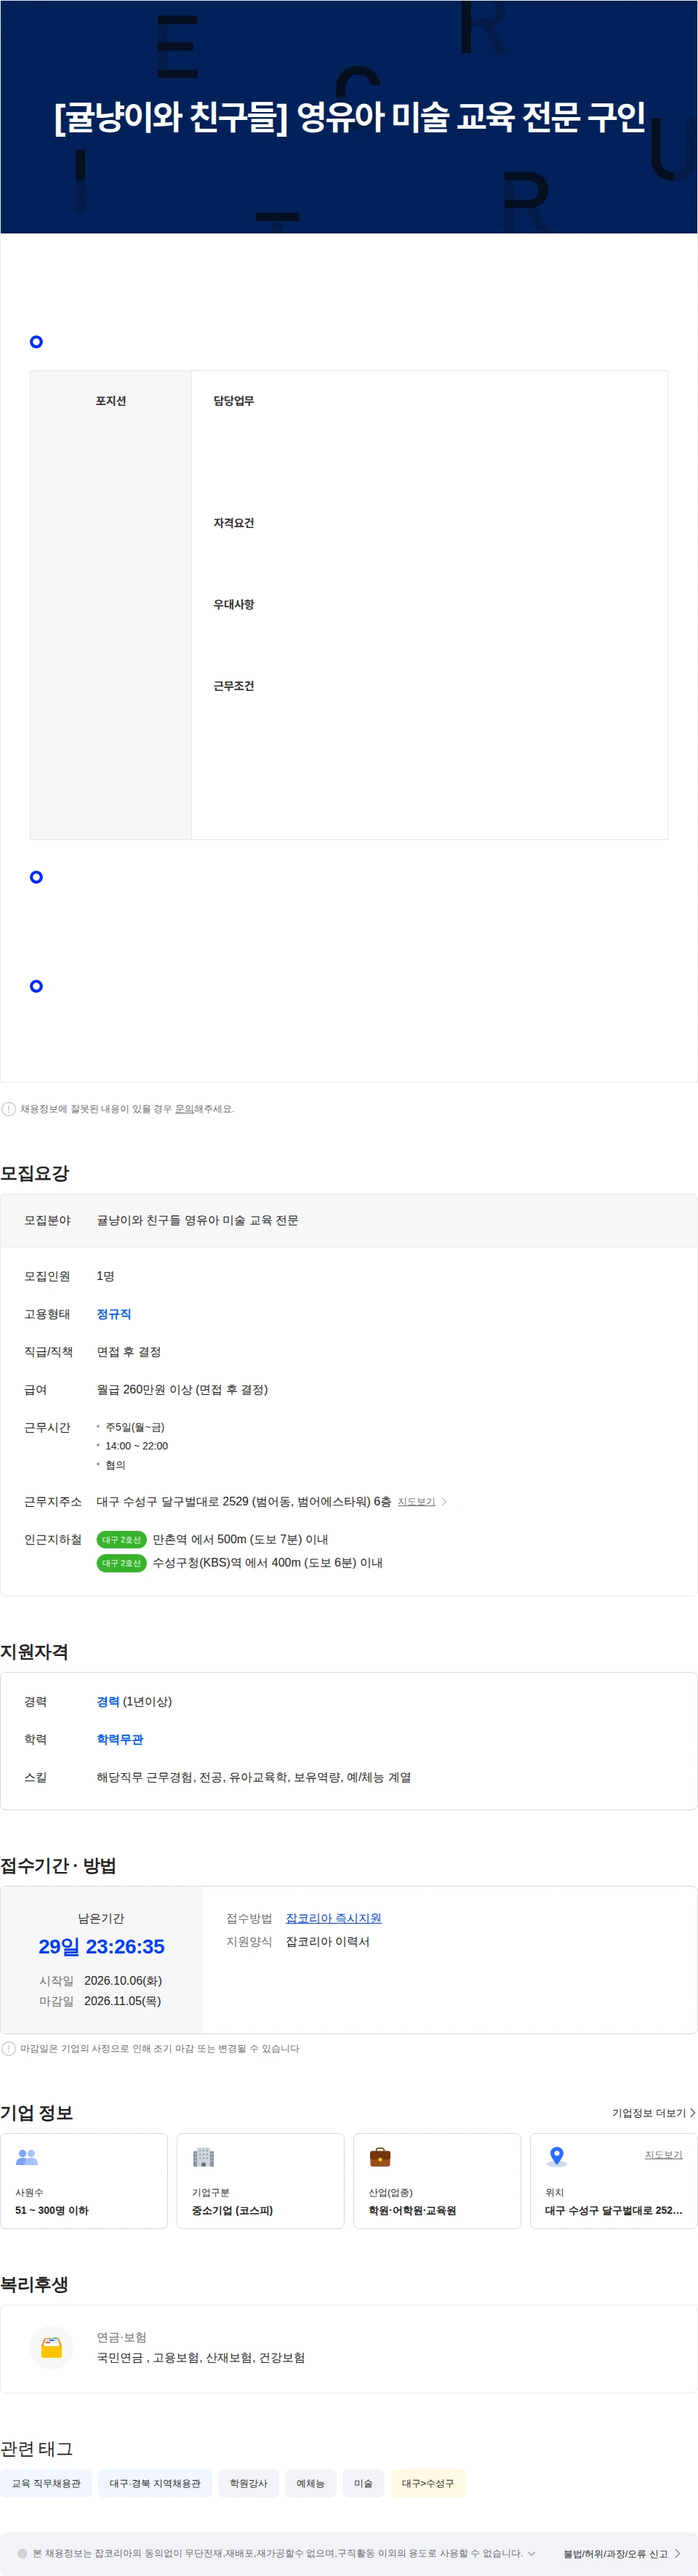The image size is (698, 2576).
Task: Select the 대구·경북 지역채용관 tag
Action: (x=155, y=2483)
